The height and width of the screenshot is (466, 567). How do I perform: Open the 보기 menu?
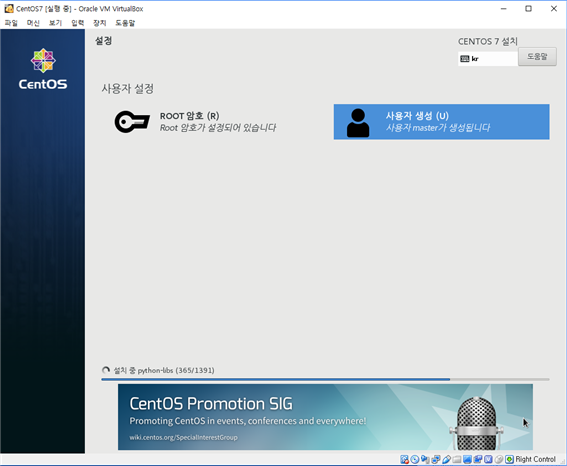[x=55, y=23]
